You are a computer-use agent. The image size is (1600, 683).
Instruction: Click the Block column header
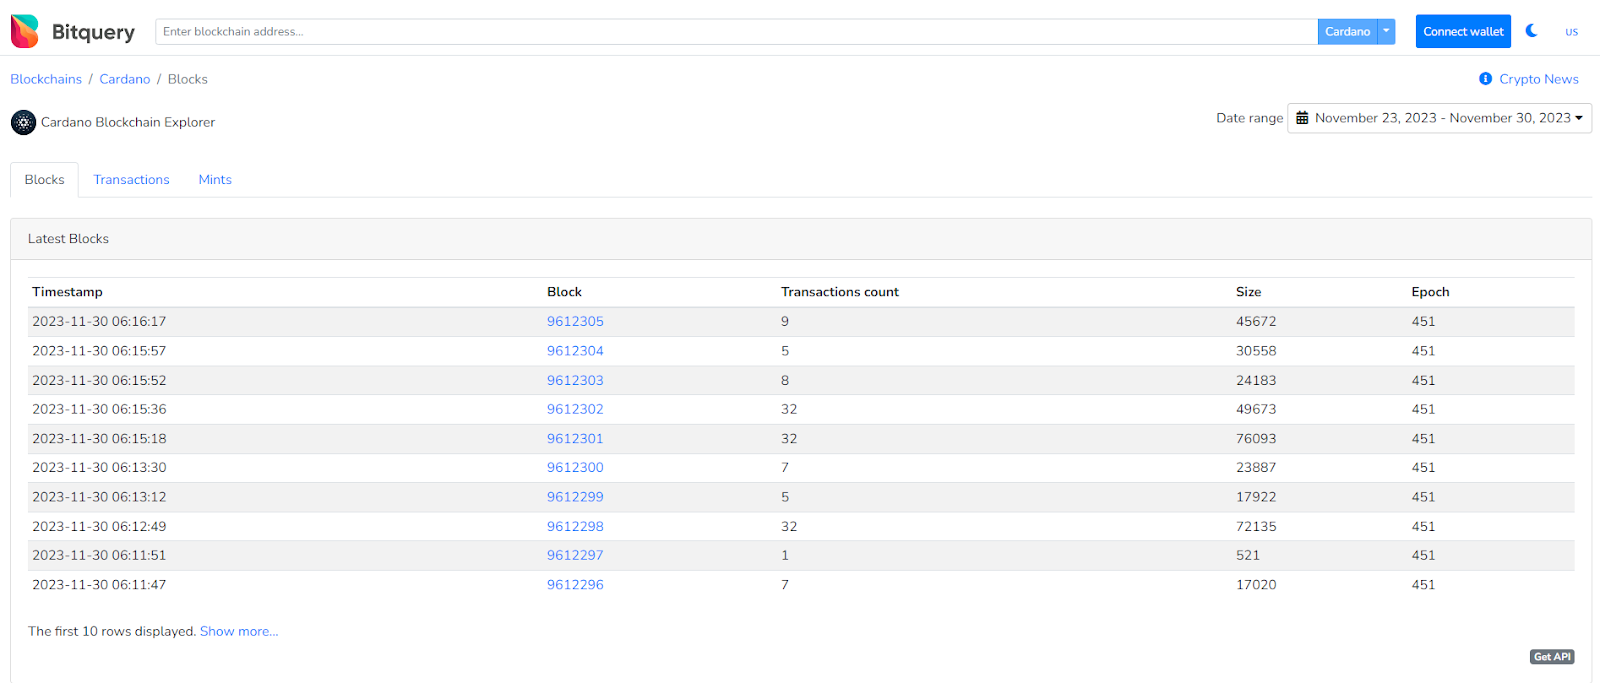tap(564, 292)
